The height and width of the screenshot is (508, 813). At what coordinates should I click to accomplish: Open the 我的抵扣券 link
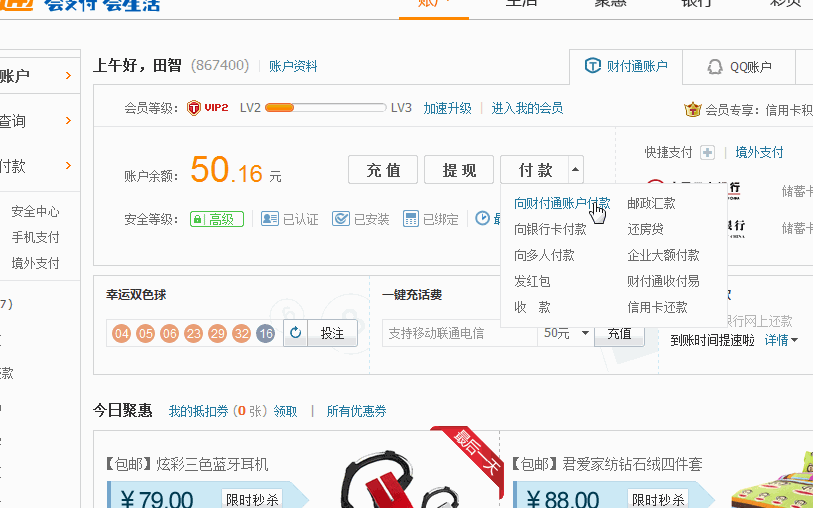pyautogui.click(x=199, y=411)
